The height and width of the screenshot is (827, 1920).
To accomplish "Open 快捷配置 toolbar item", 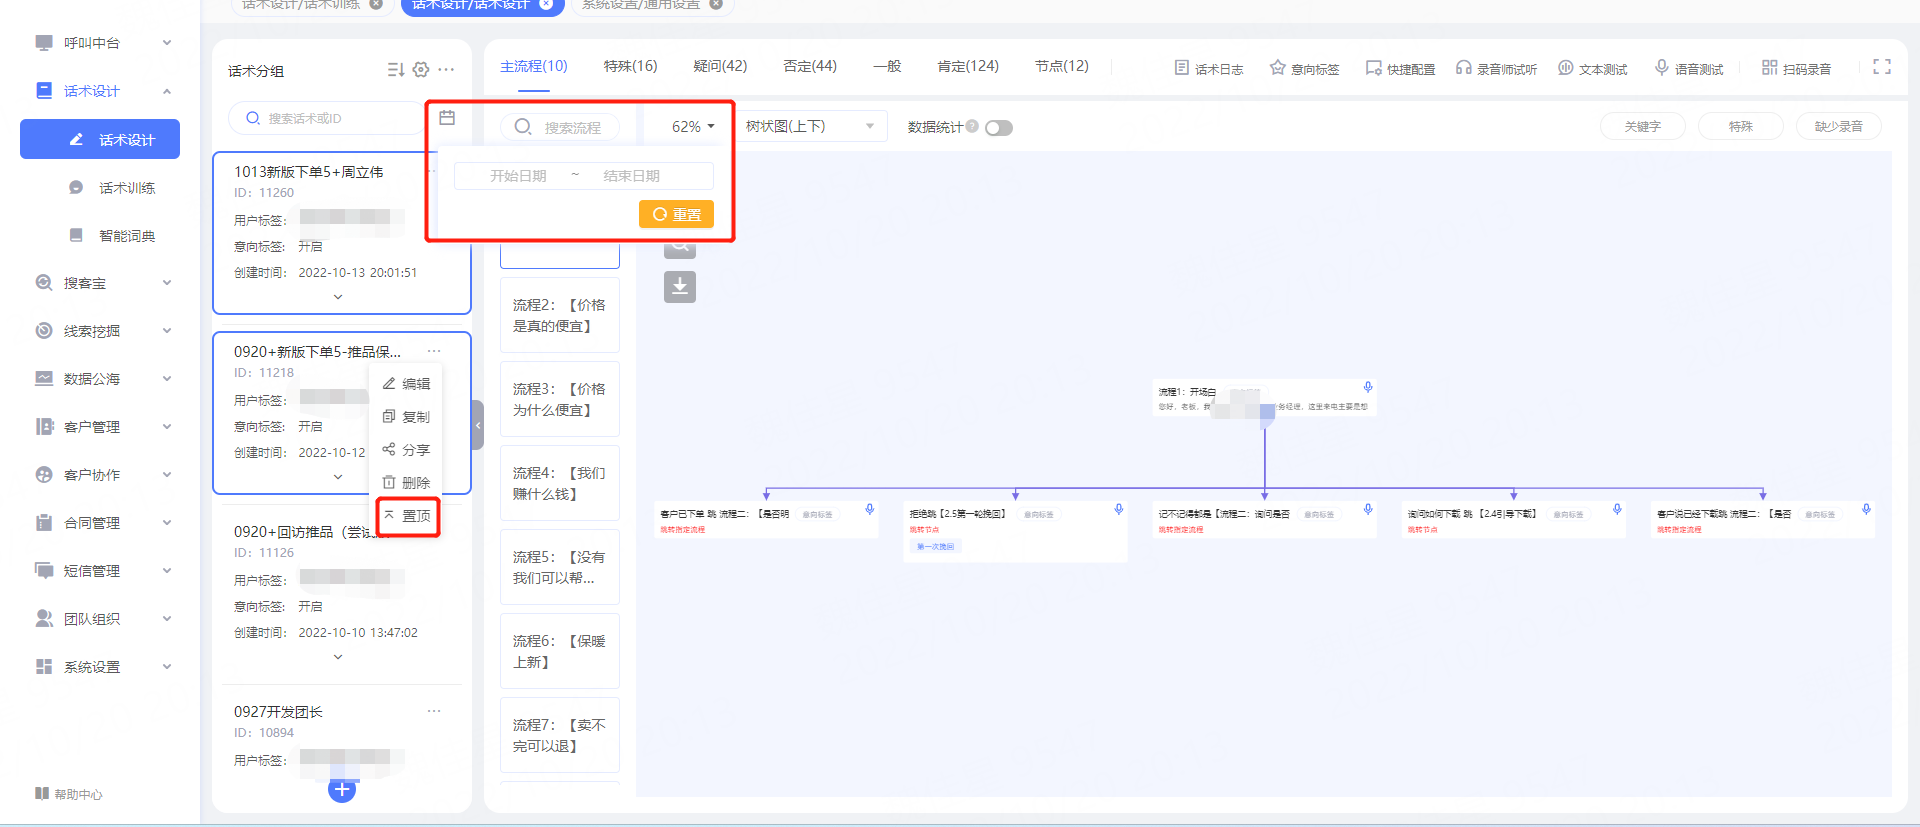I will tap(1400, 68).
